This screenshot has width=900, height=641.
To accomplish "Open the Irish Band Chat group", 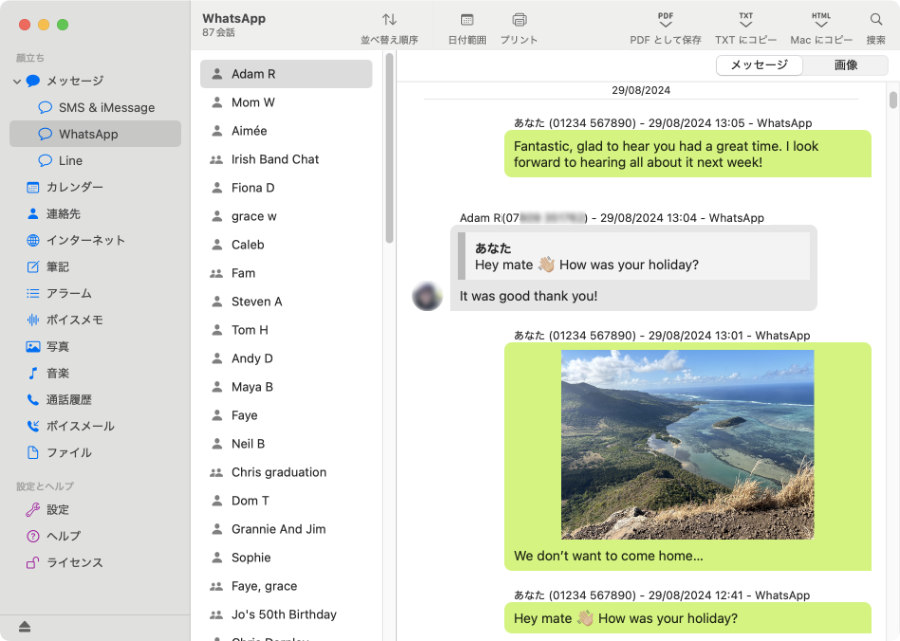I will click(286, 159).
